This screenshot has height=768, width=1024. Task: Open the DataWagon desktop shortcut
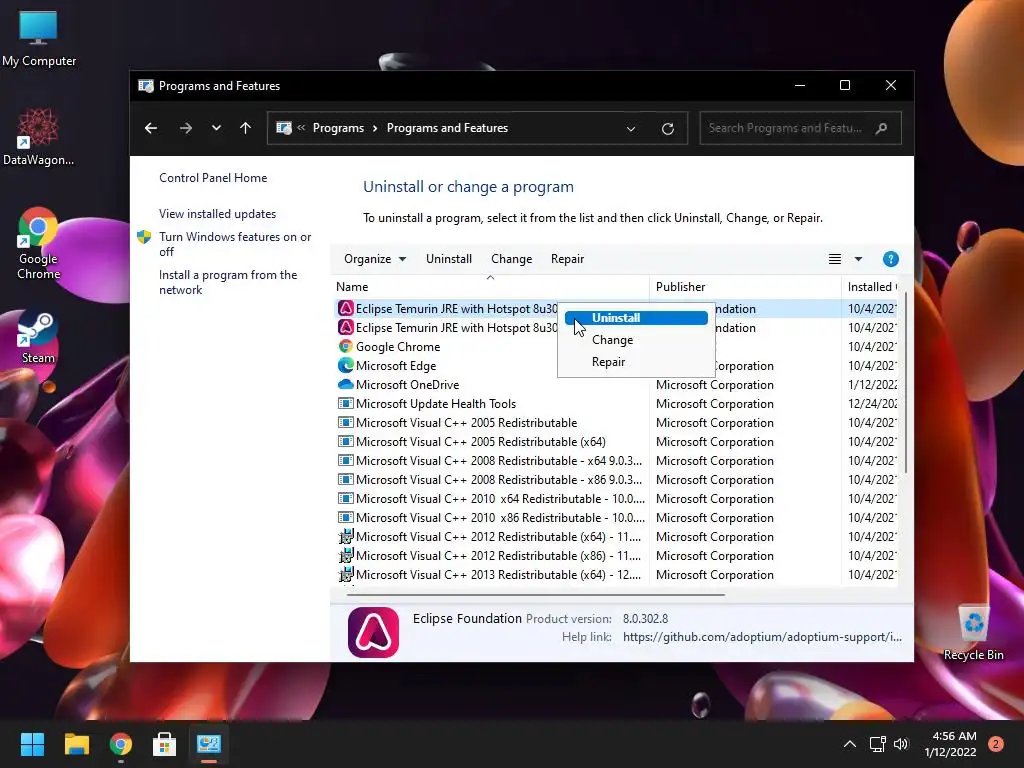click(38, 136)
